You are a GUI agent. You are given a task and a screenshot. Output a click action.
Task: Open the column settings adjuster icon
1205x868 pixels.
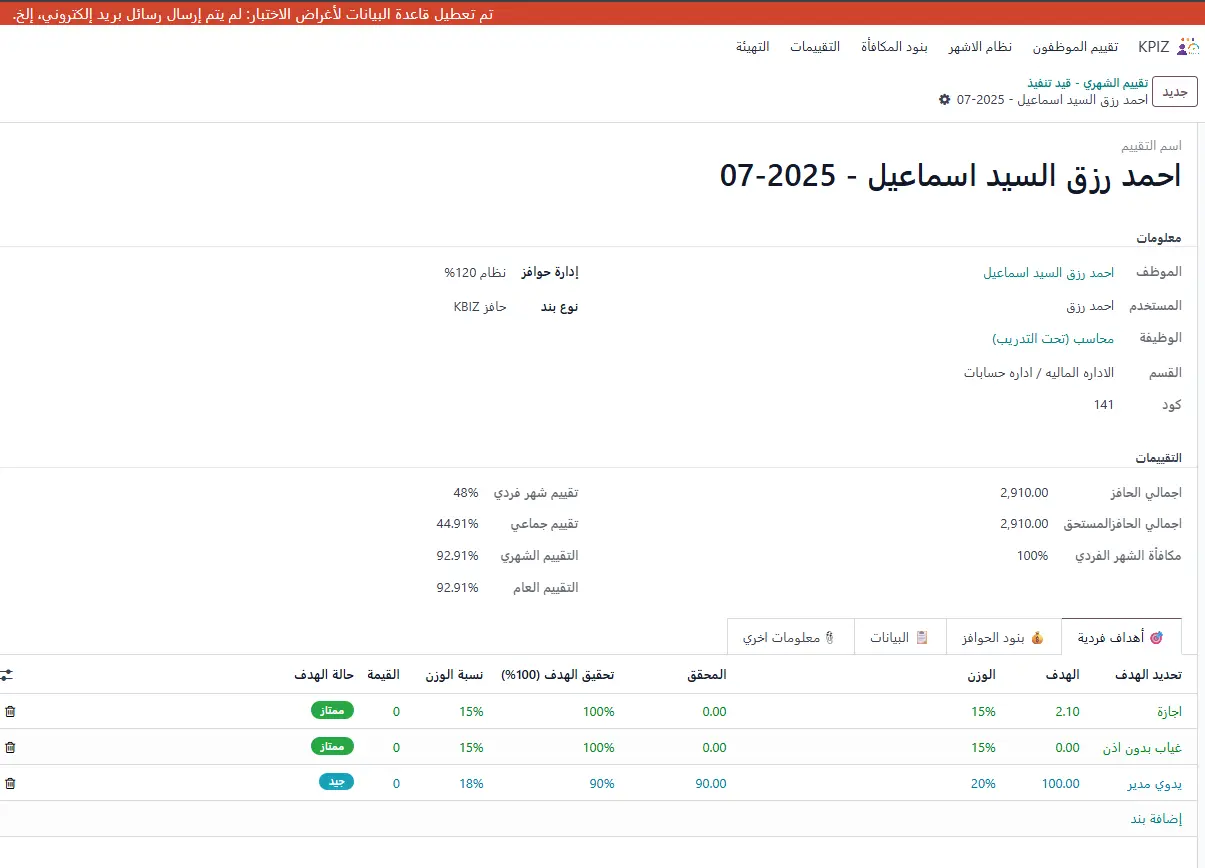7,675
